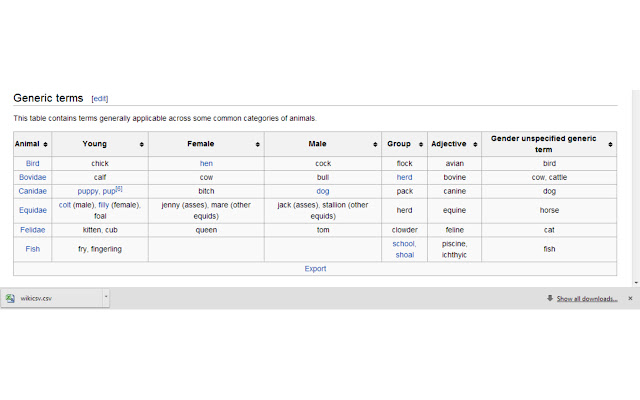Click the 'feline' cell
Image resolution: width=640 pixels, height=400 pixels.
pos(454,230)
